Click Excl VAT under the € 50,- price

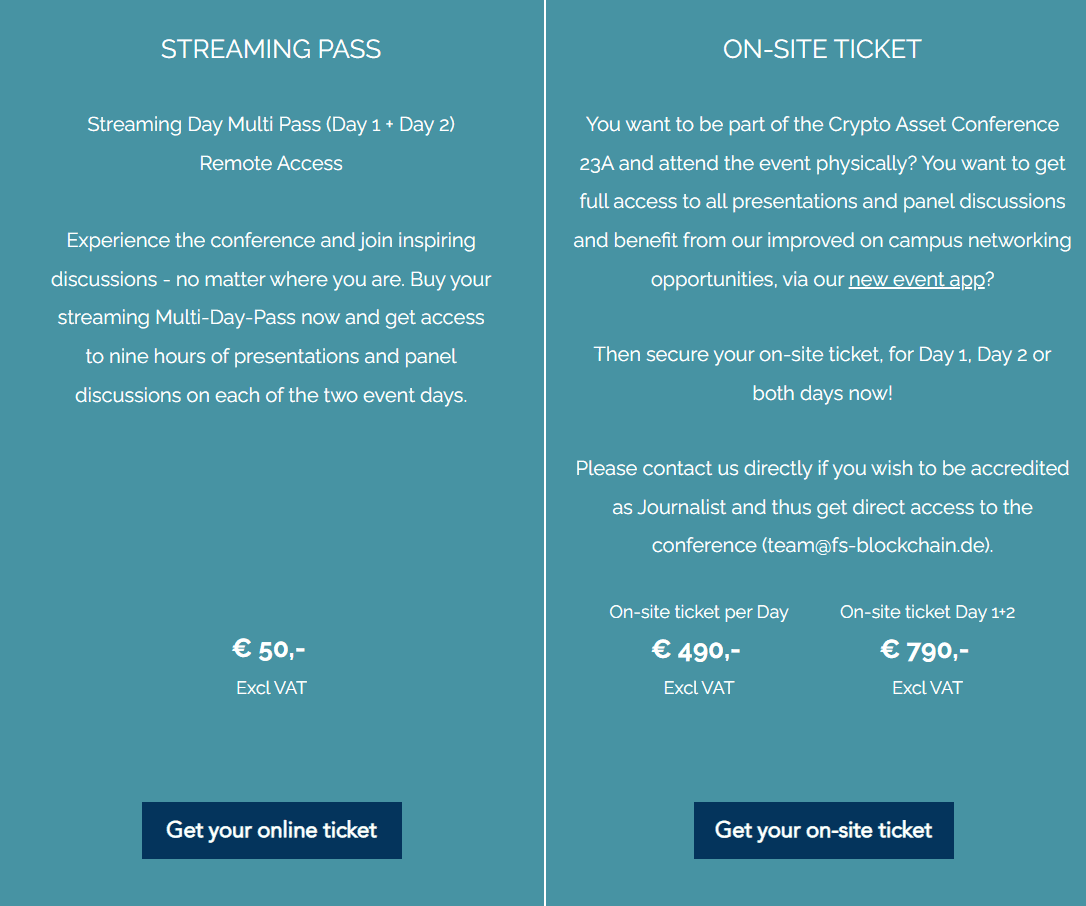point(271,688)
